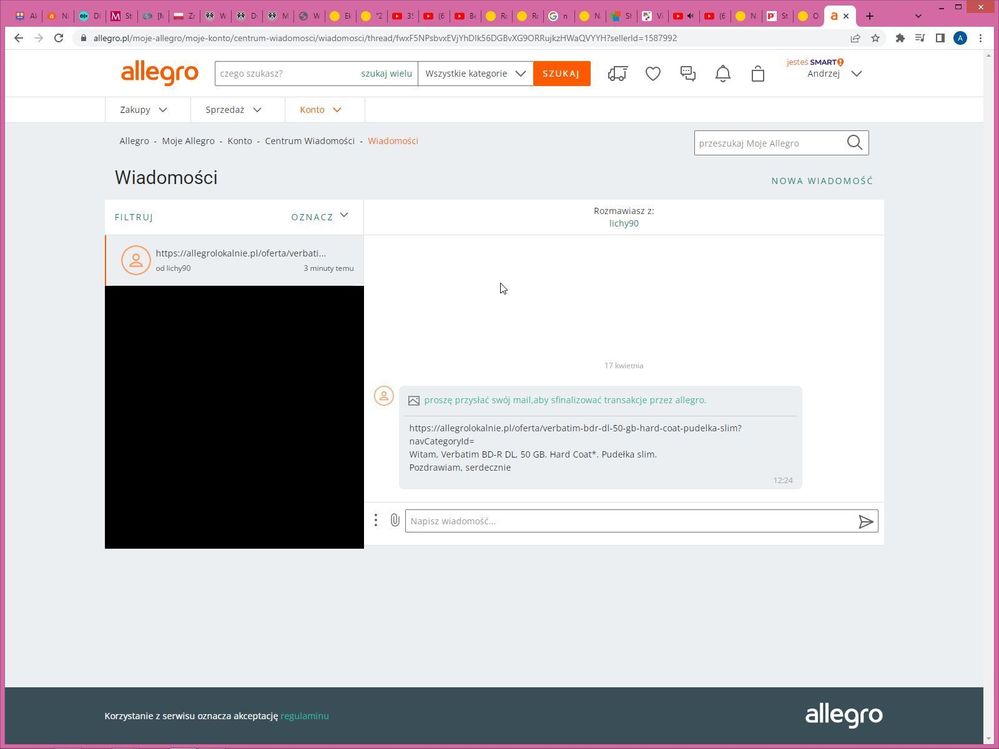Click the send message paper-plane icon
Image resolution: width=999 pixels, height=749 pixels.
pos(865,522)
